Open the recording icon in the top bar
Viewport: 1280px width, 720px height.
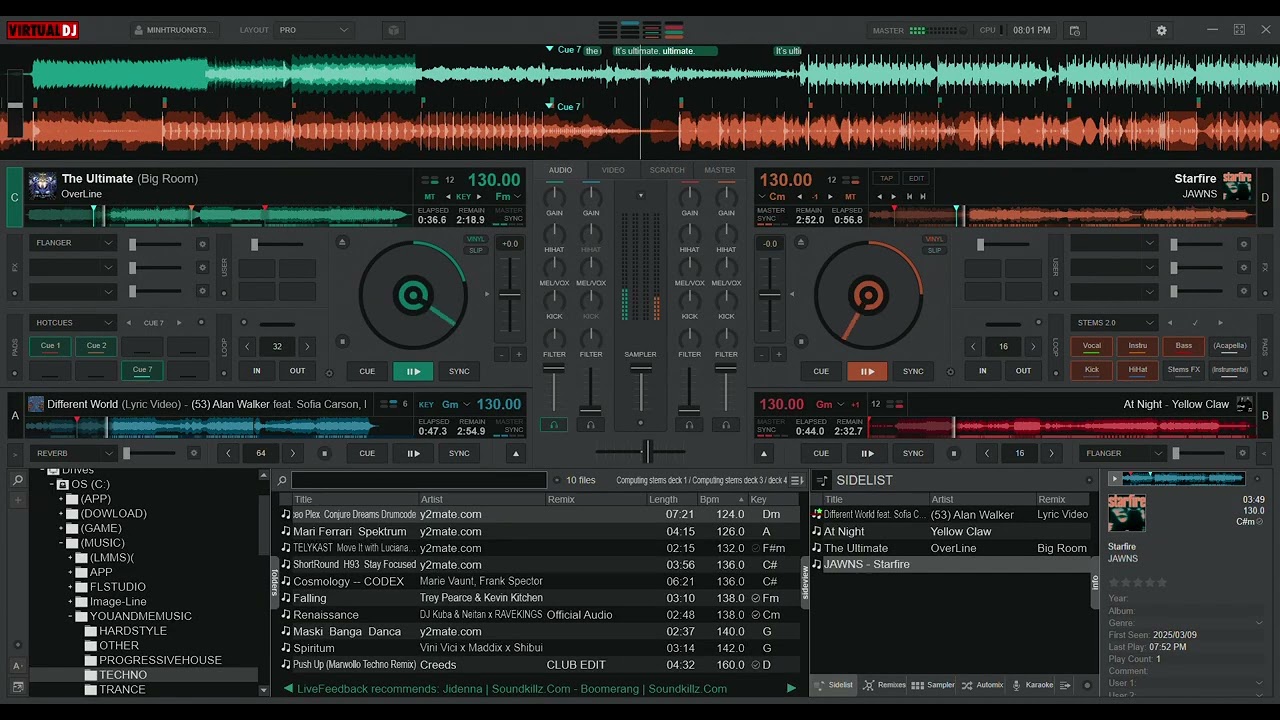pyautogui.click(x=1075, y=30)
